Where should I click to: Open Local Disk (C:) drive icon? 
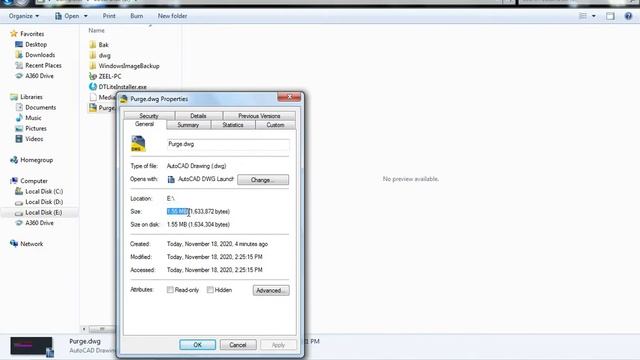(19, 191)
